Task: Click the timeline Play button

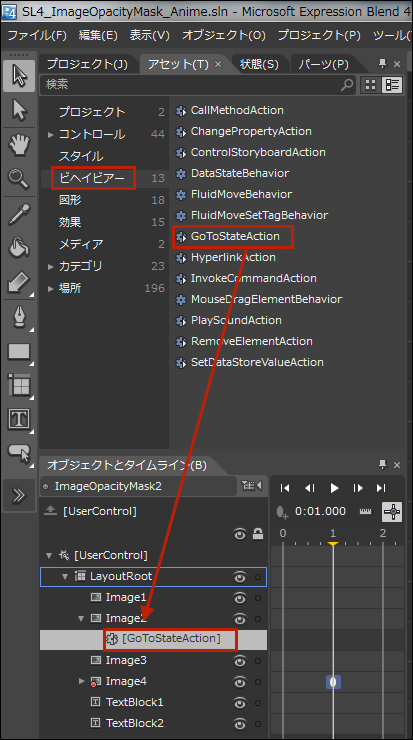Action: [334, 488]
